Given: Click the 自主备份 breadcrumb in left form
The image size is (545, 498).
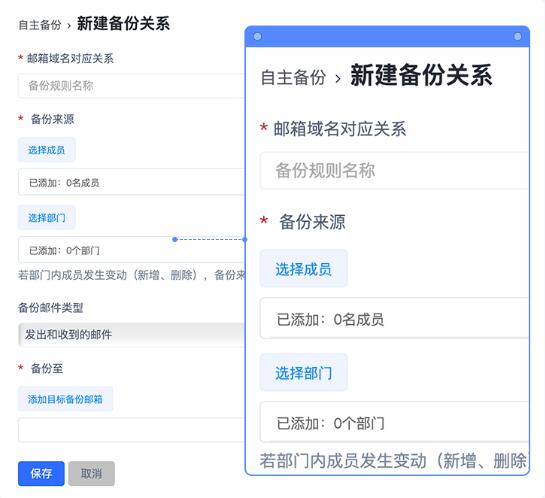Looking at the screenshot, I should click(x=40, y=25).
